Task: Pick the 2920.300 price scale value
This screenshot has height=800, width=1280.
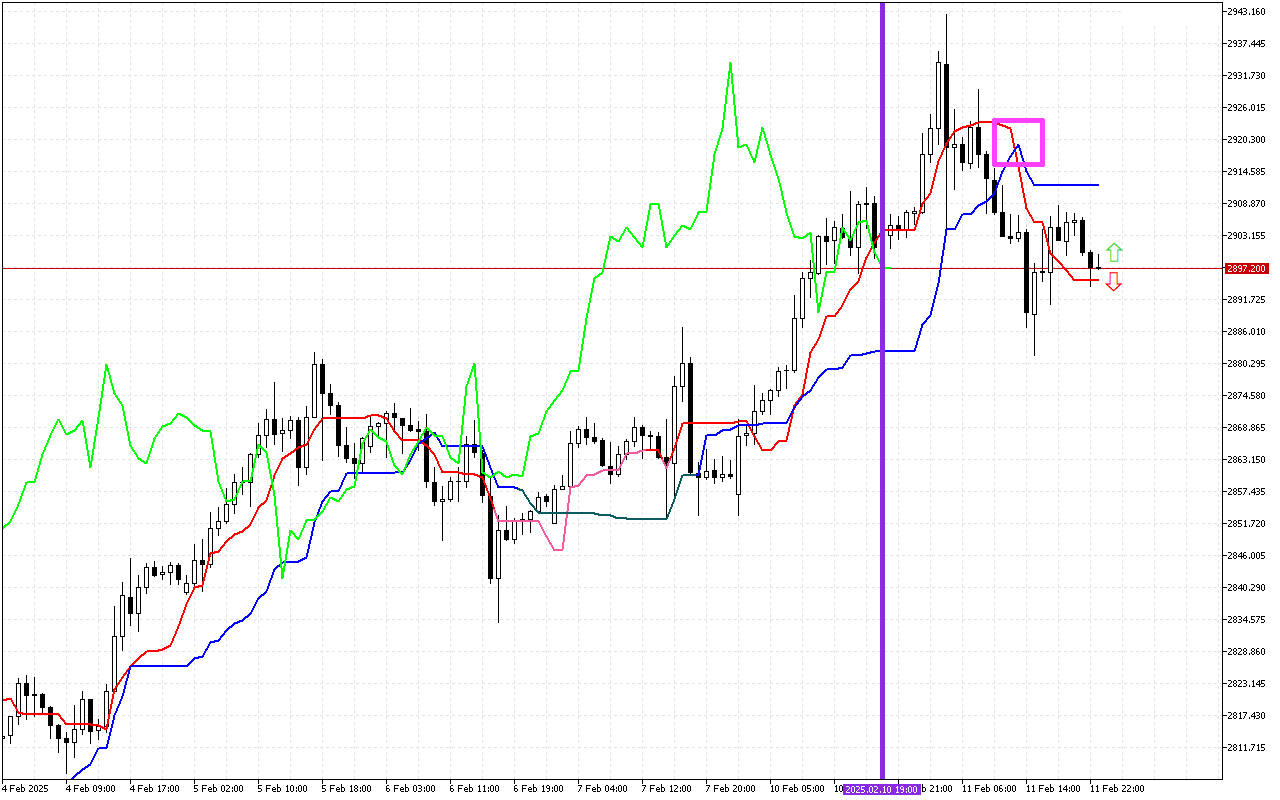Action: point(1246,140)
